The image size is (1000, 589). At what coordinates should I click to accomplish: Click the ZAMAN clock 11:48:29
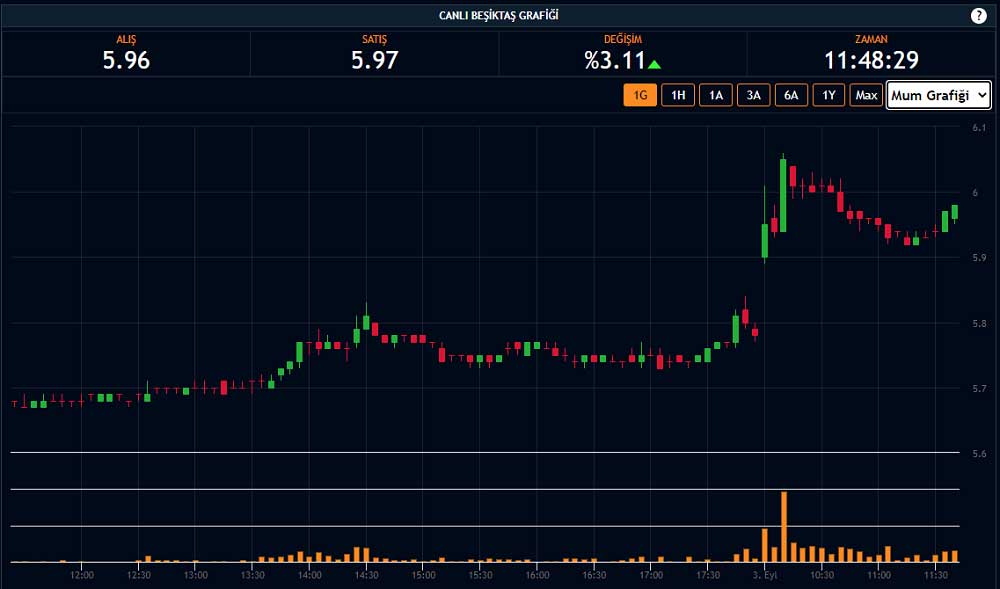tap(871, 61)
